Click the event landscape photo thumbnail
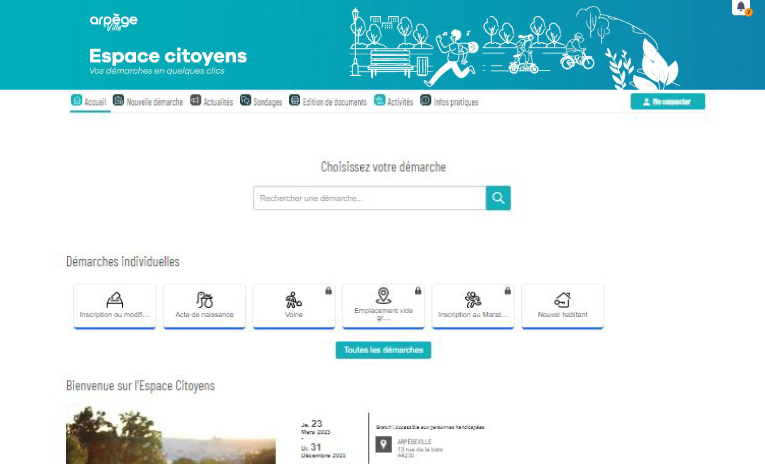This screenshot has height=464, width=765. (x=171, y=434)
